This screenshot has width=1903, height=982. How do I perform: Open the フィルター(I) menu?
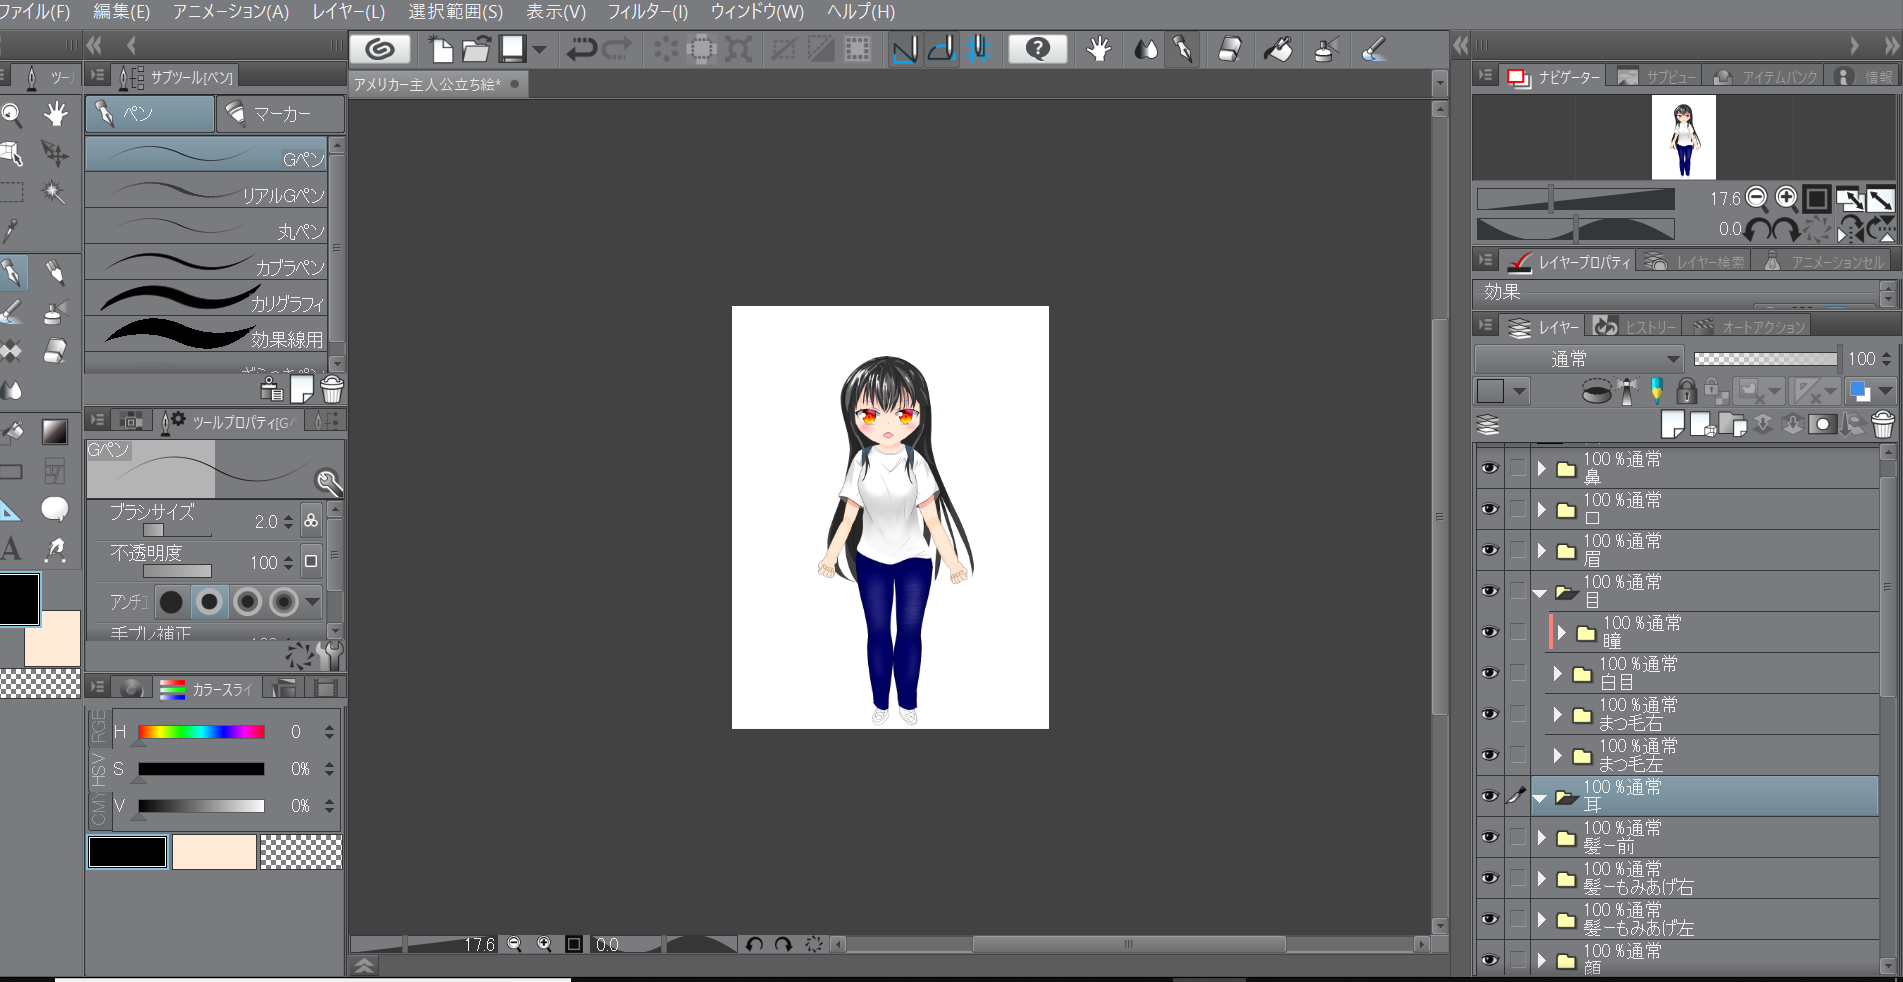pyautogui.click(x=647, y=12)
